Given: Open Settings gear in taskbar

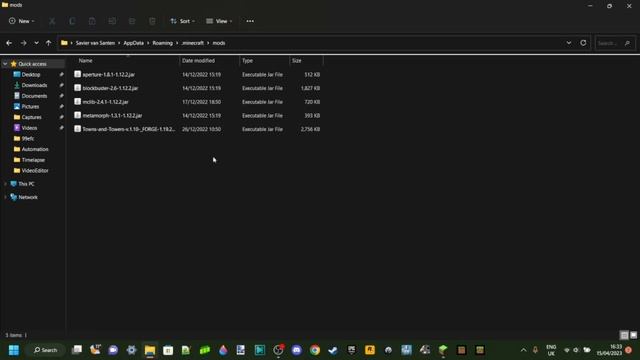Looking at the screenshot, I should [x=131, y=350].
